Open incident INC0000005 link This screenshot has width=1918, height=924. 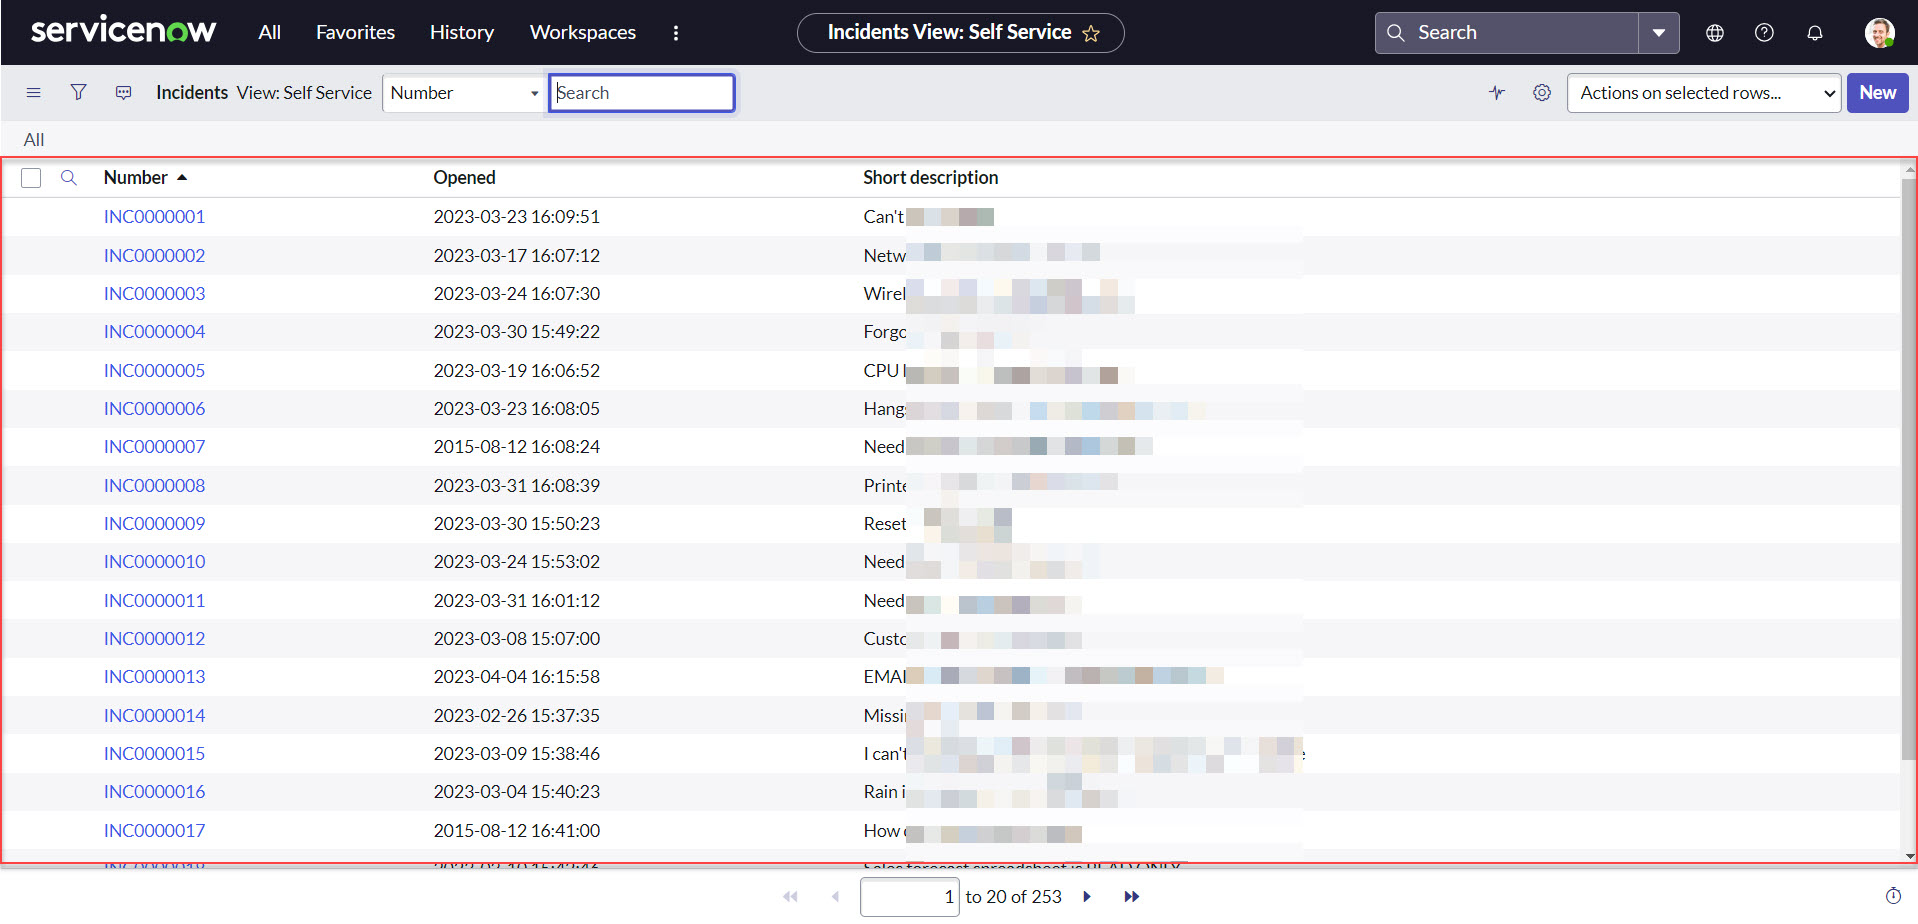point(154,370)
